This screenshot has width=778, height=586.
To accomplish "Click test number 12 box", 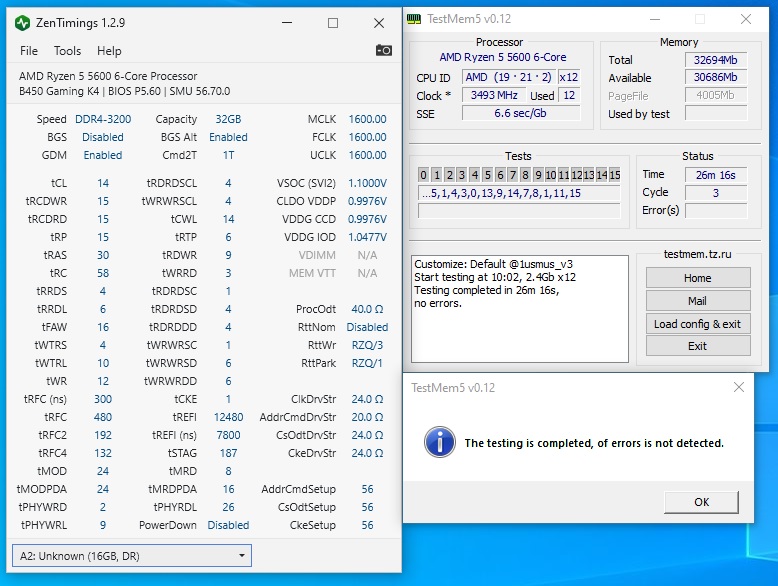I will point(576,175).
